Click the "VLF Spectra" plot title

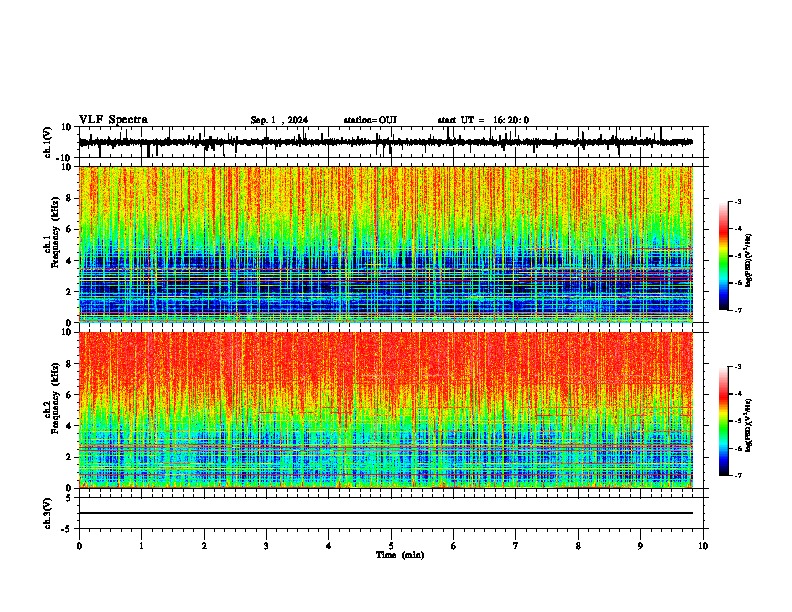113,120
